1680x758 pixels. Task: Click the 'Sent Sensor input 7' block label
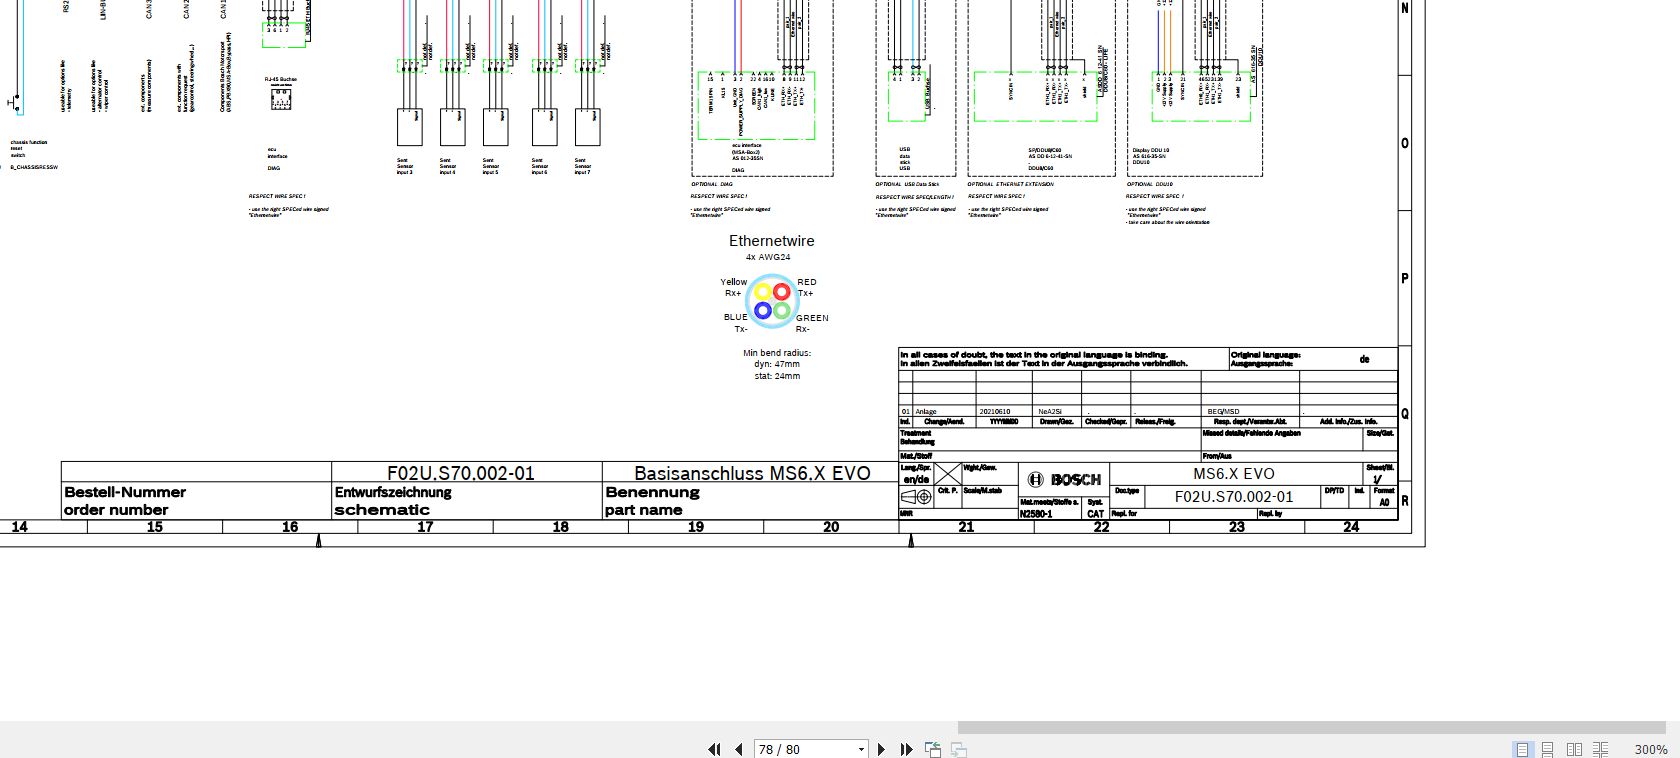pyautogui.click(x=582, y=166)
